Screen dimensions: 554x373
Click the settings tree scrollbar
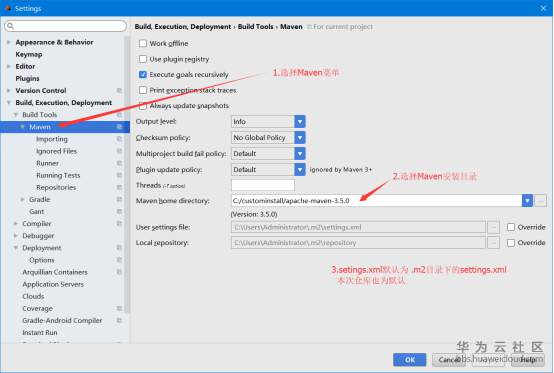(x=127, y=174)
